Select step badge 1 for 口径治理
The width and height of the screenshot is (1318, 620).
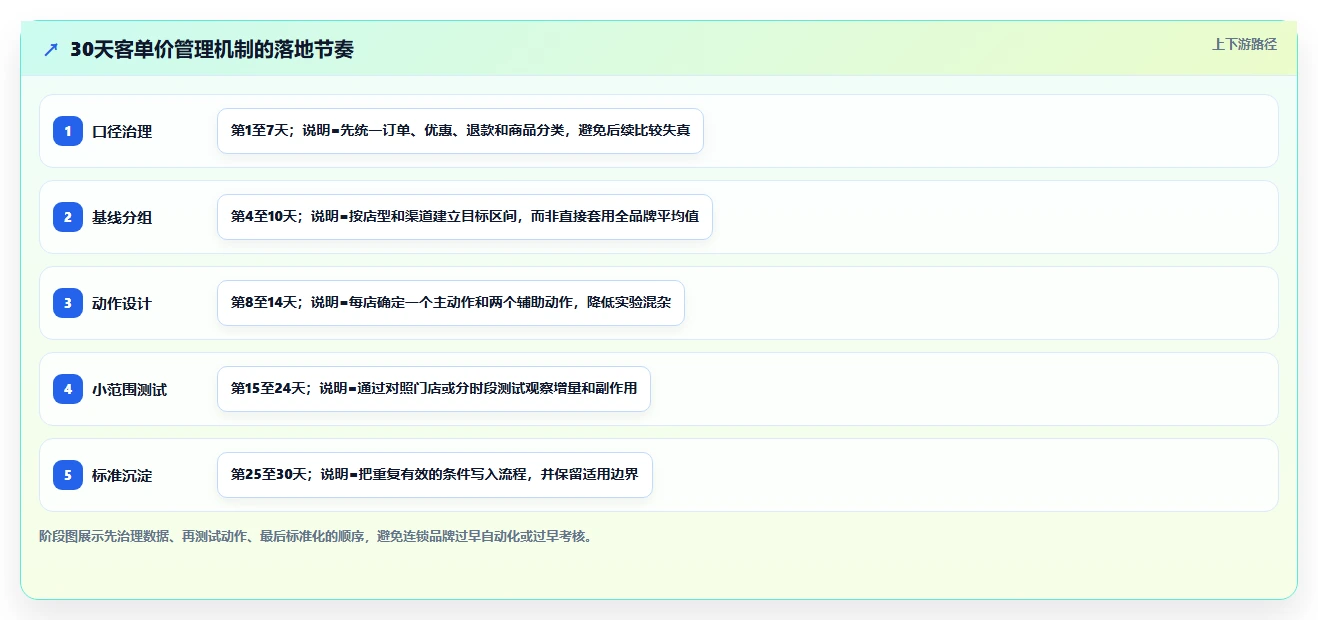(68, 131)
